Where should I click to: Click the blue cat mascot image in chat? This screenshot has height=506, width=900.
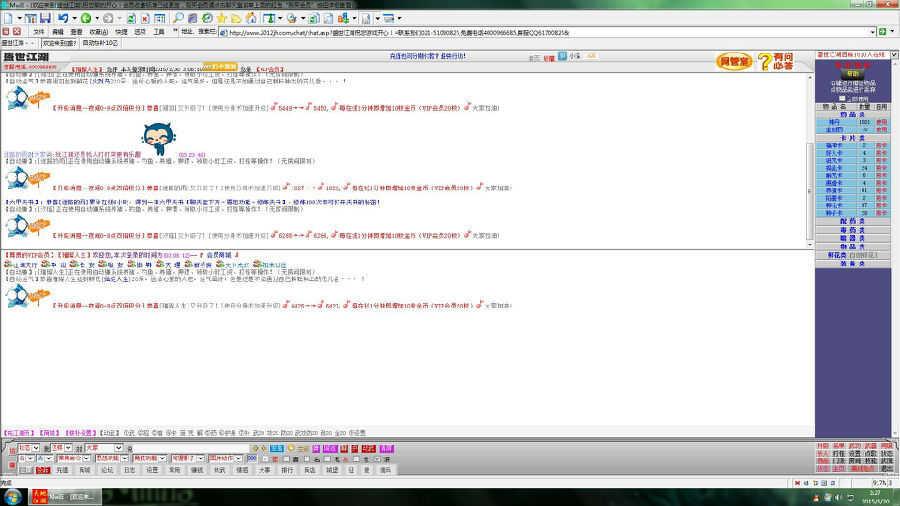tap(158, 138)
